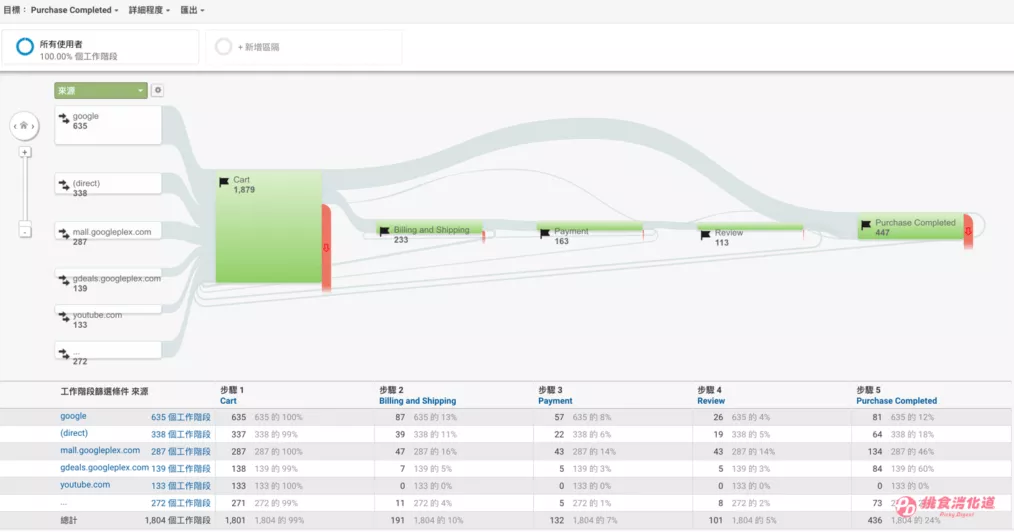Click the Review column header link
1014x532 pixels.
tap(711, 401)
